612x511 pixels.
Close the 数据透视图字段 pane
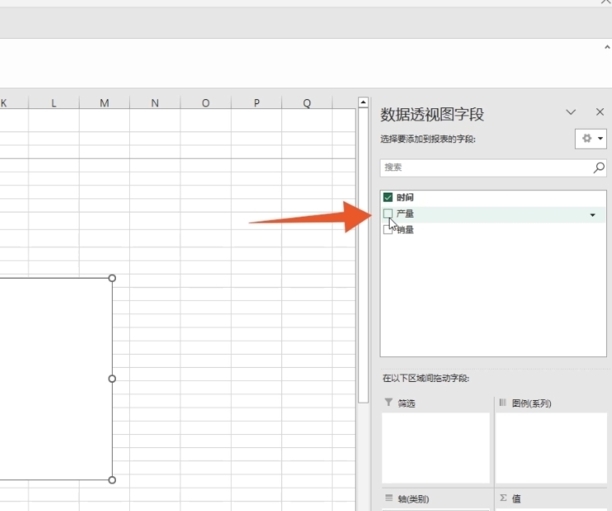pyautogui.click(x=599, y=113)
